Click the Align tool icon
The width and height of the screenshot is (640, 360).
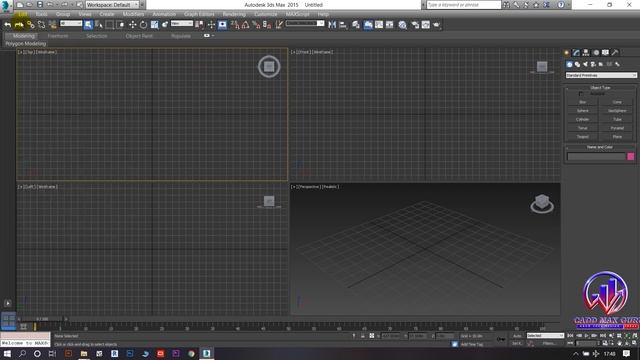click(343, 25)
